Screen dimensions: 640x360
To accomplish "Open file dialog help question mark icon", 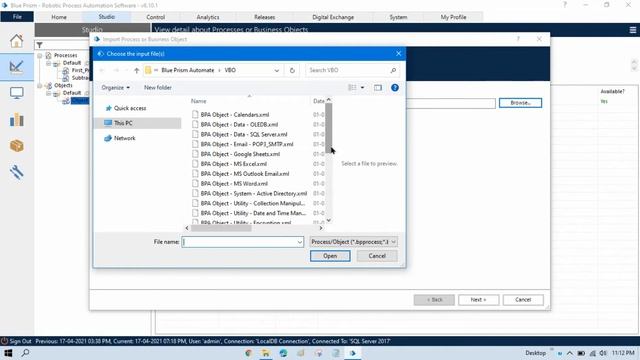I will [x=395, y=88].
